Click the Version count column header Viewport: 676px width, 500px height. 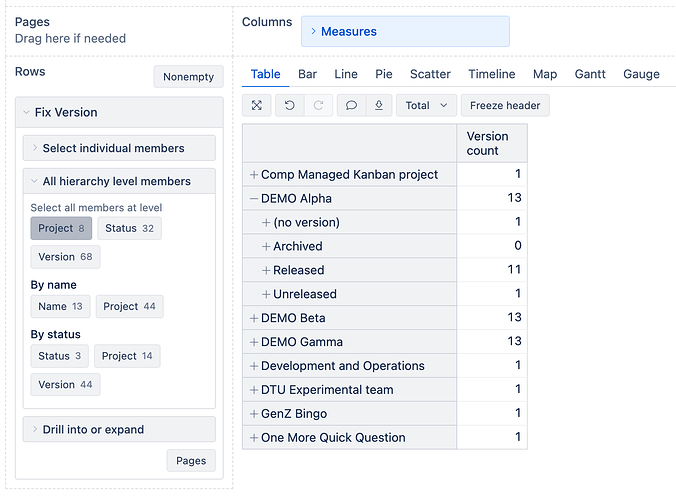click(491, 143)
